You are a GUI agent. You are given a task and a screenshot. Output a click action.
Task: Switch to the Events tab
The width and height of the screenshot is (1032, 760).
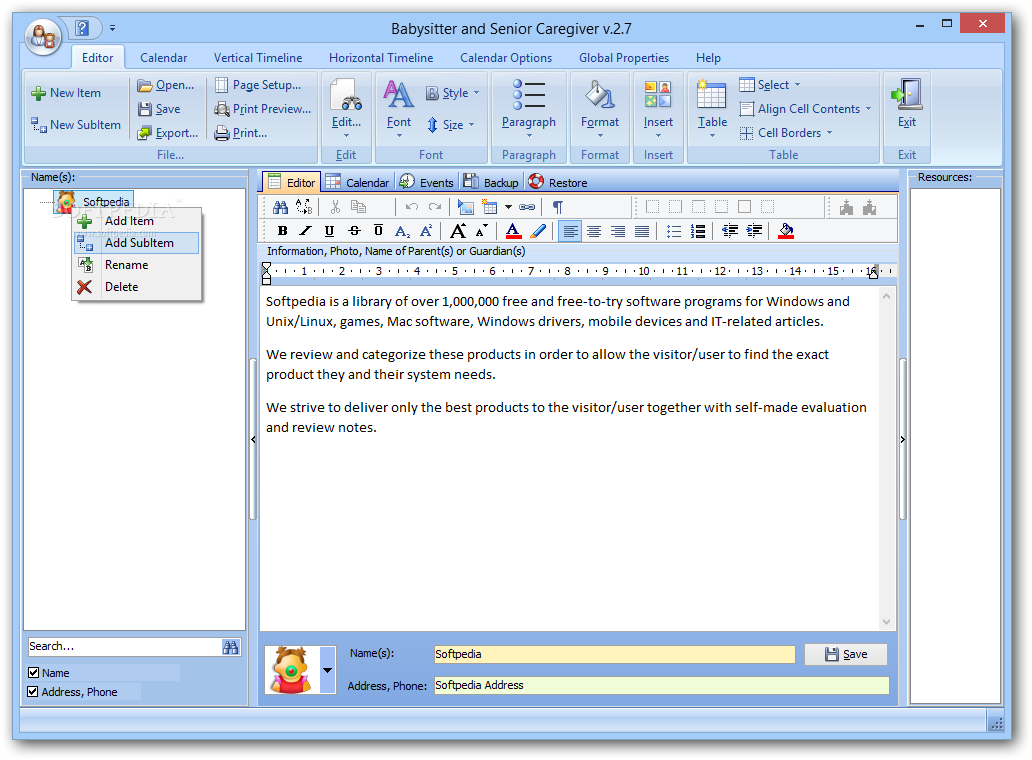[x=426, y=182]
